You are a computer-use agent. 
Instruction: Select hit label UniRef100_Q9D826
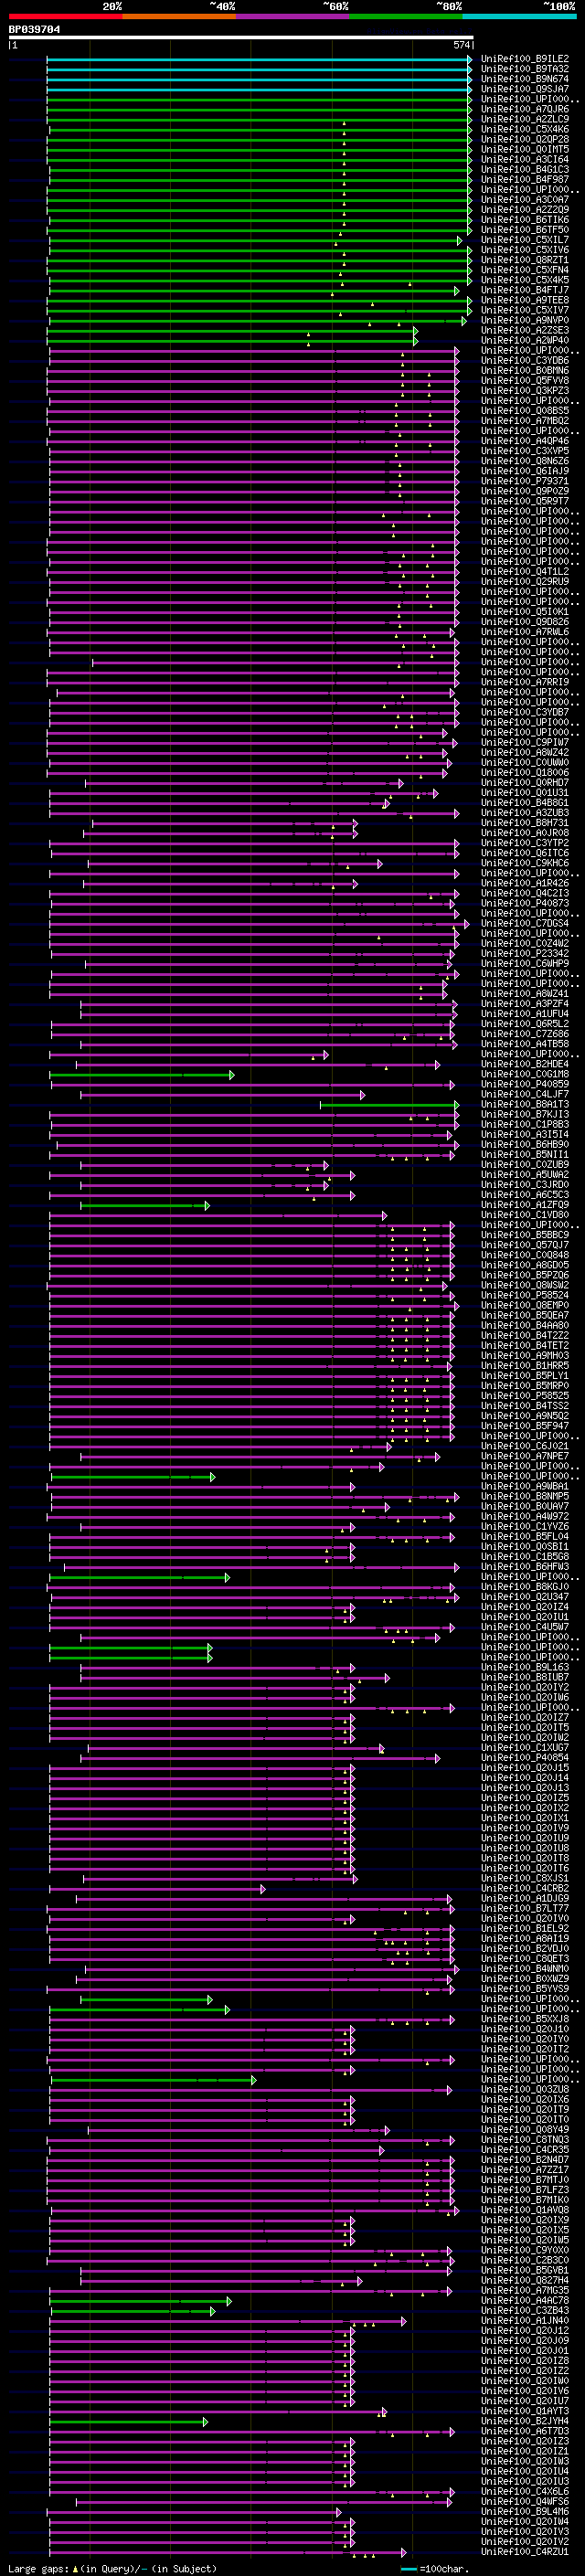[x=525, y=622]
